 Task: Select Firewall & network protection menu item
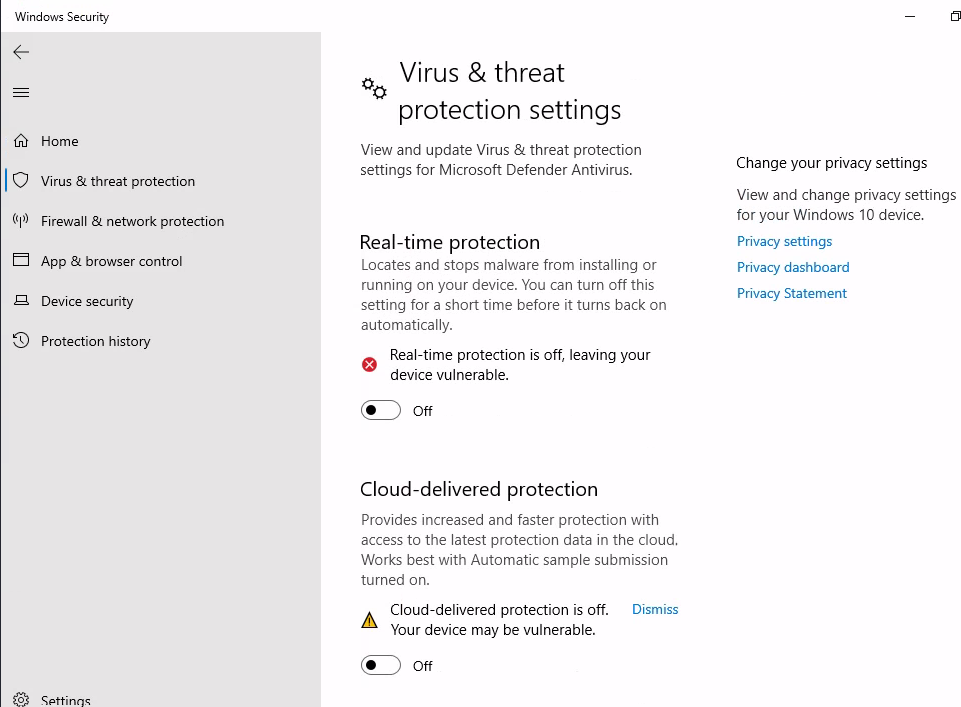tap(132, 221)
